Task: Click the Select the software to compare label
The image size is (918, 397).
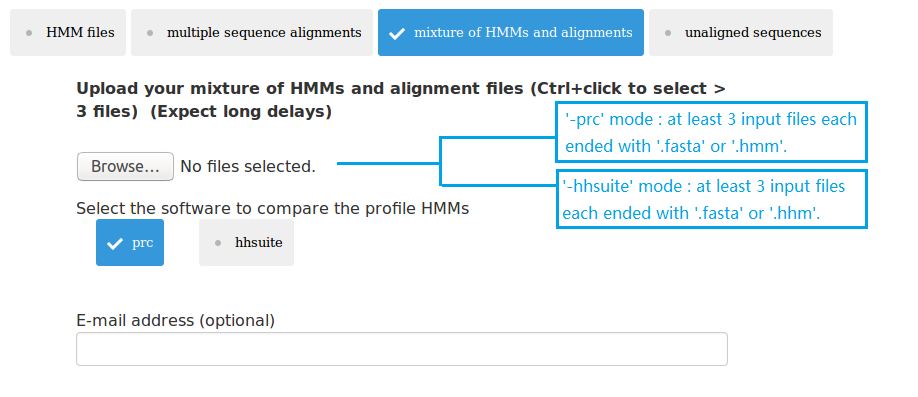Action: point(273,208)
